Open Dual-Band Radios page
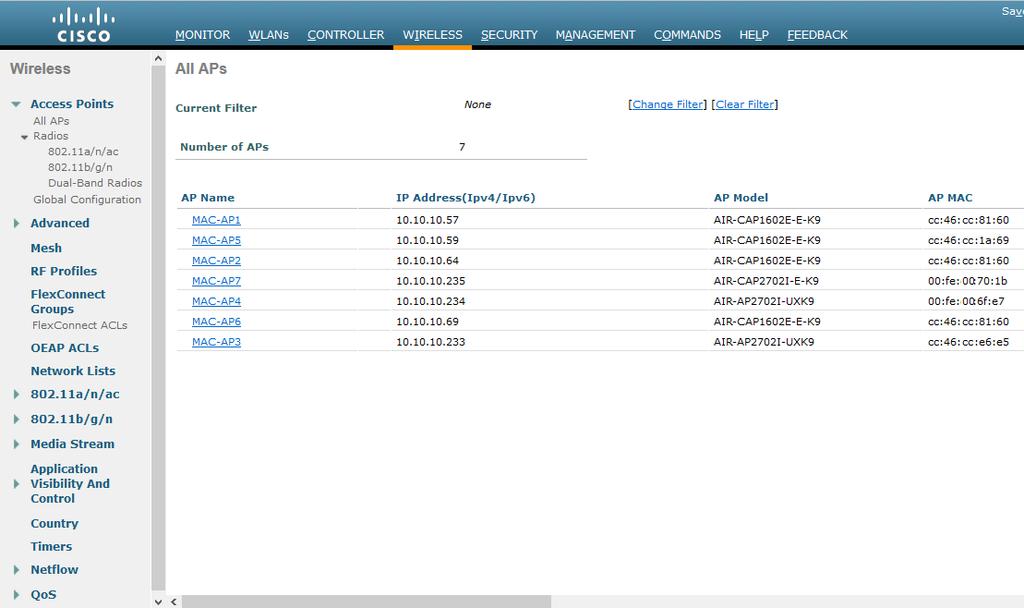Viewport: 1024px width, 608px height. (x=95, y=183)
